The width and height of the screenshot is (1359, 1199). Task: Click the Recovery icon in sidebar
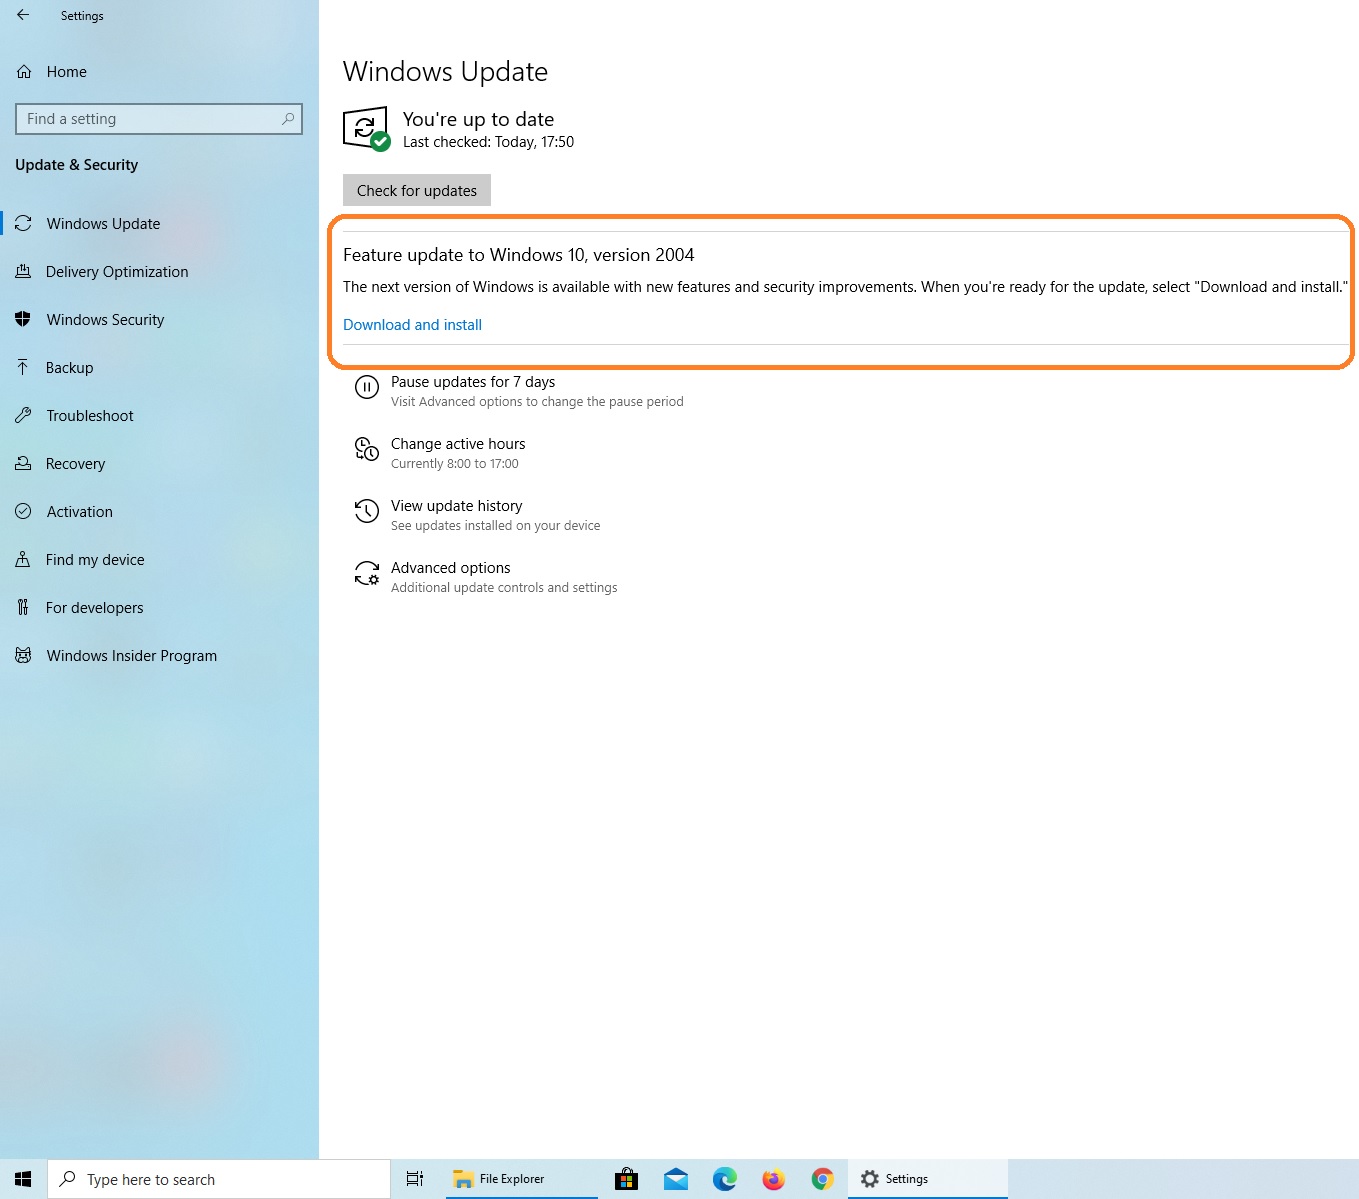(x=24, y=464)
